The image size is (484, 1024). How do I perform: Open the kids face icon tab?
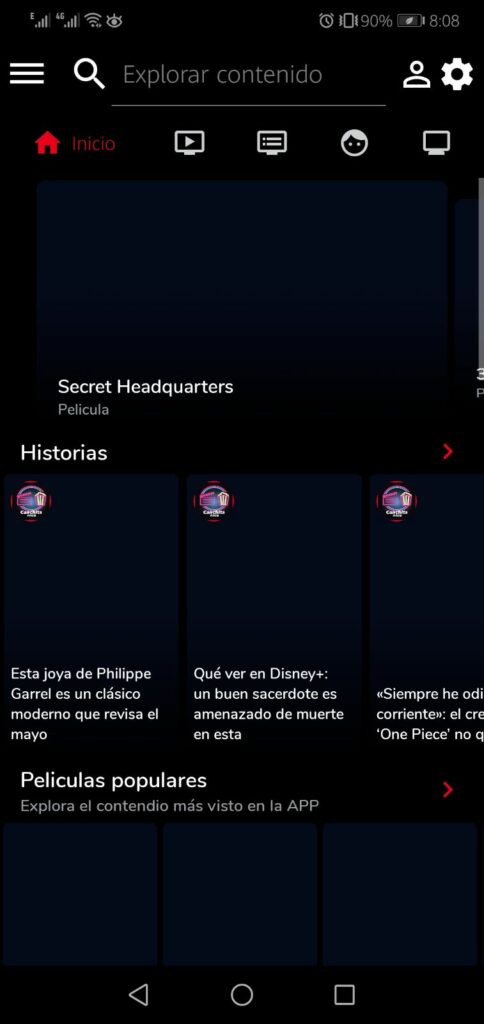pos(354,142)
